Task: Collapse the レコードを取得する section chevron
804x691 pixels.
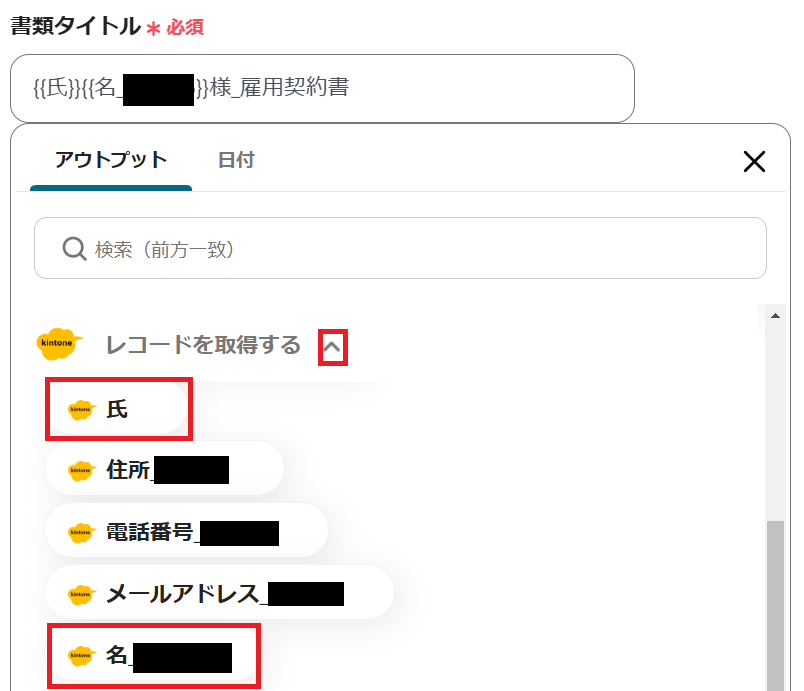Action: tap(333, 348)
